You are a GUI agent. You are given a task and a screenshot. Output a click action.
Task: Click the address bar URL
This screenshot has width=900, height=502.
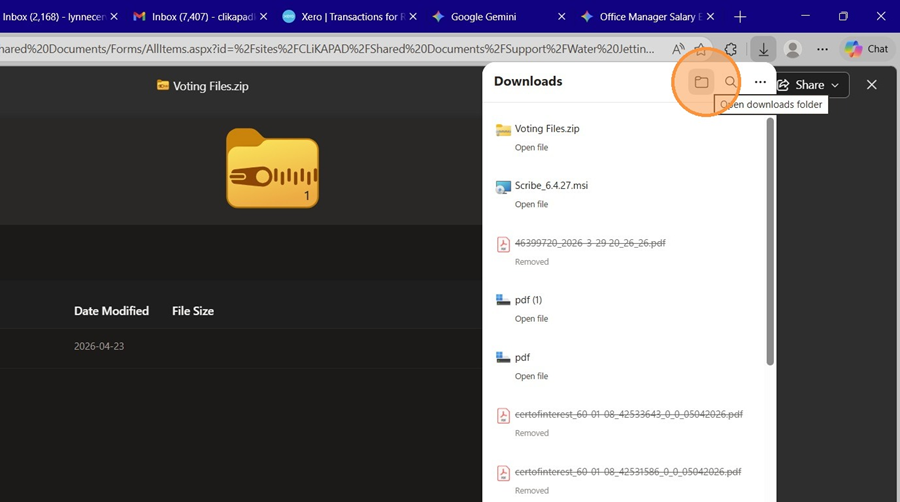pos(327,49)
